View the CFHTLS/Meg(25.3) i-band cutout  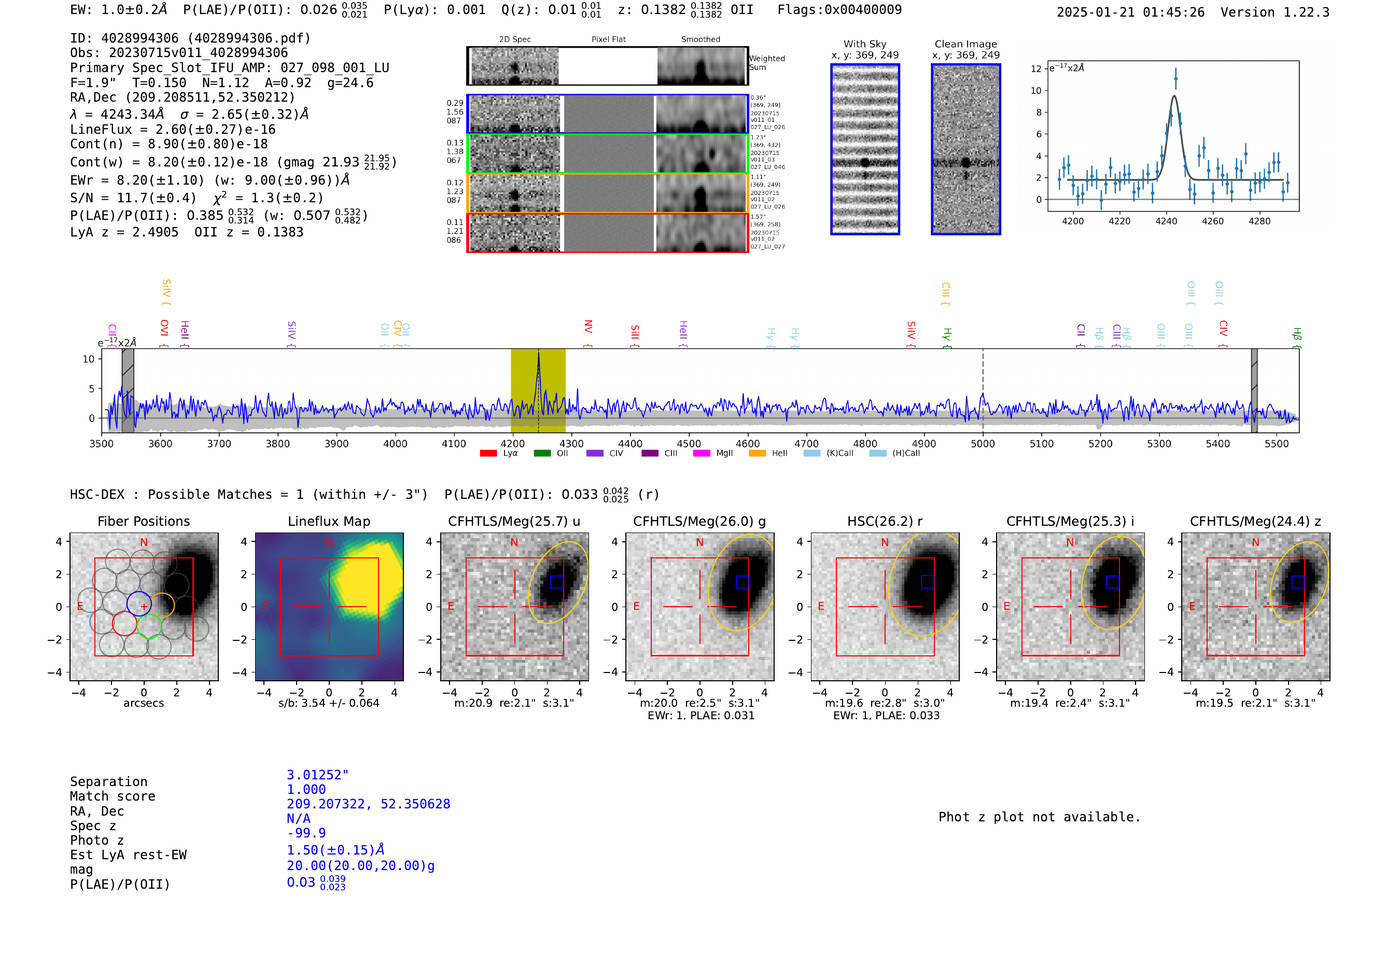point(1070,607)
